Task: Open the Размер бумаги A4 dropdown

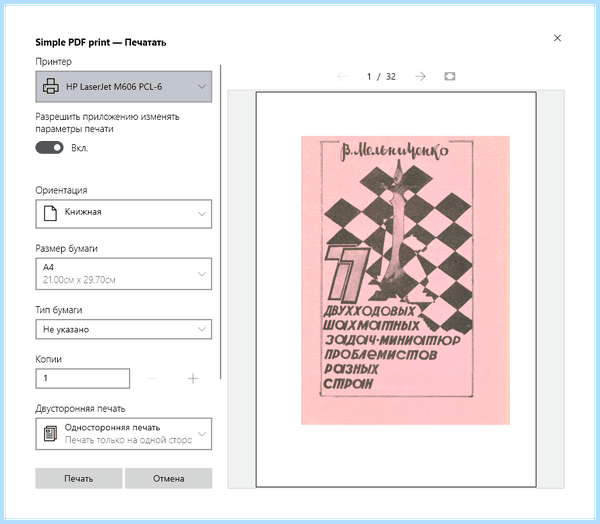Action: [x=124, y=274]
